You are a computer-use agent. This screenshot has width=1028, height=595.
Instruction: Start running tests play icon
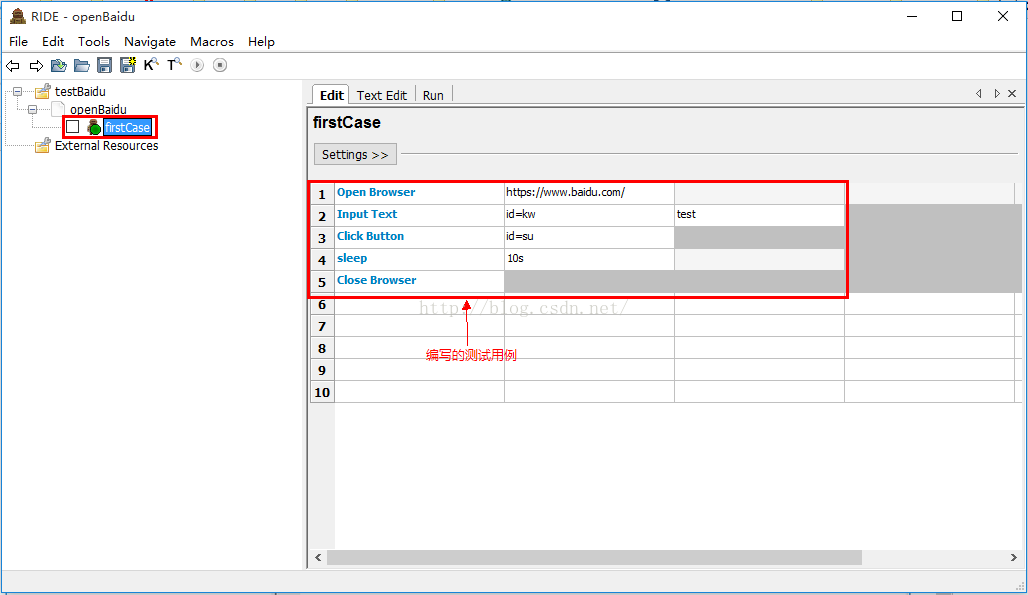pos(197,65)
